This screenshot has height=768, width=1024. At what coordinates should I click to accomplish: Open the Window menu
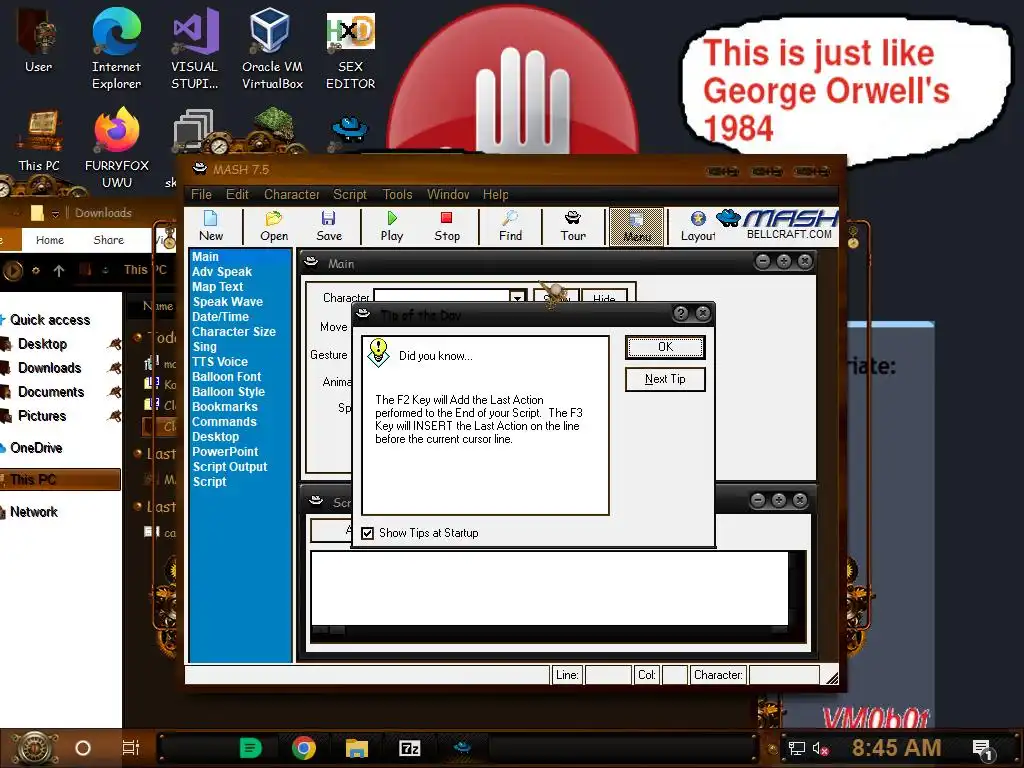(448, 195)
